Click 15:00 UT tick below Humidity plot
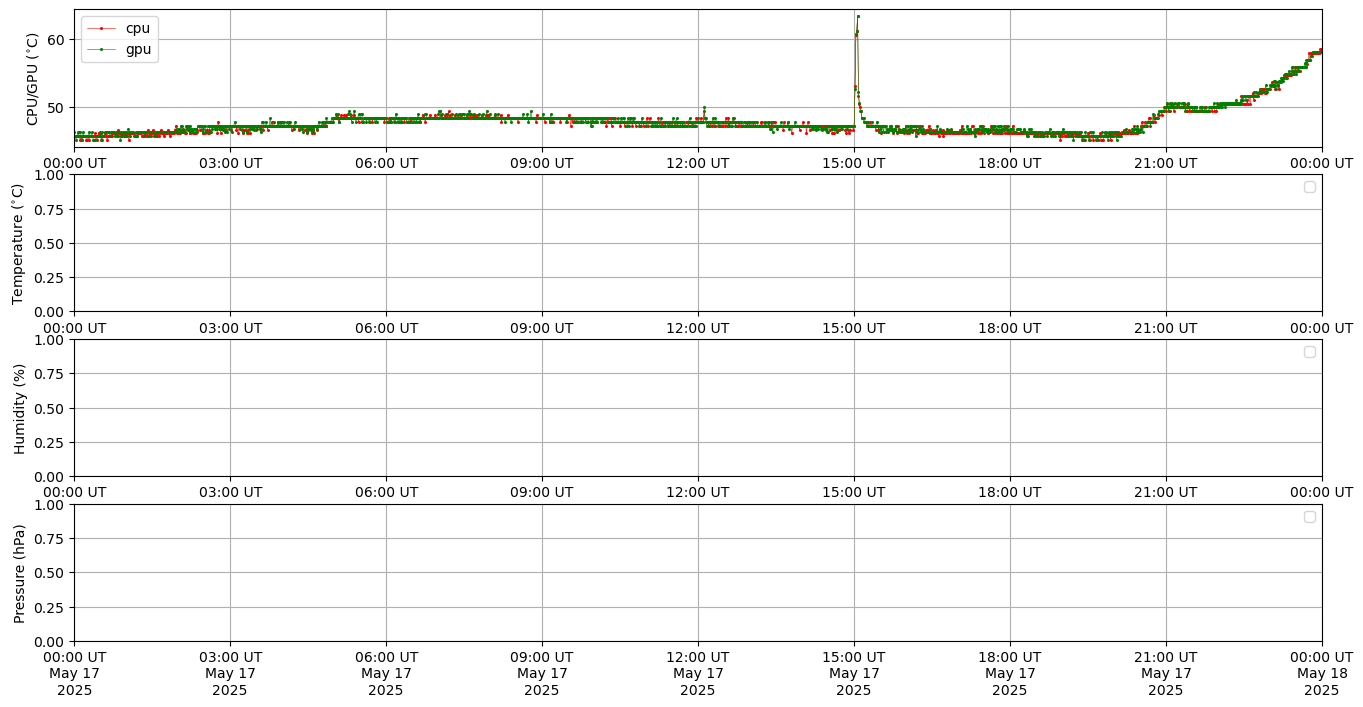Viewport: 1363px width, 707px height. [x=854, y=492]
